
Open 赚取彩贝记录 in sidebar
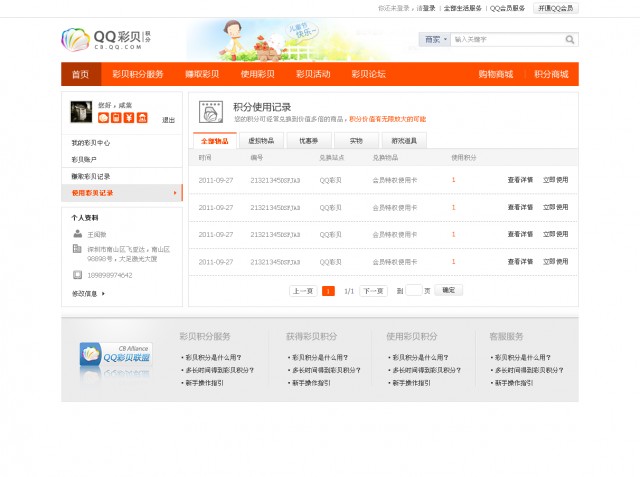[x=91, y=176]
